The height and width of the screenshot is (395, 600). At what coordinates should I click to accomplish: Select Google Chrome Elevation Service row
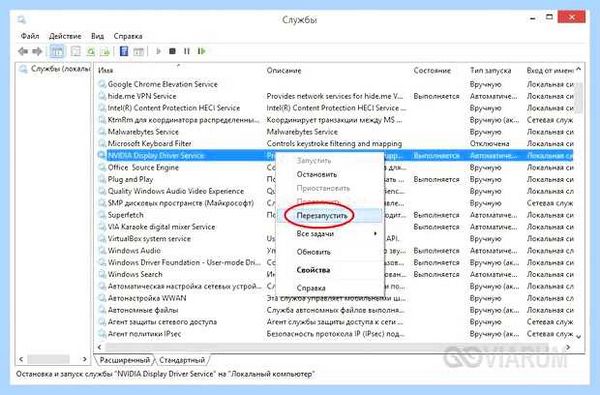click(x=335, y=84)
